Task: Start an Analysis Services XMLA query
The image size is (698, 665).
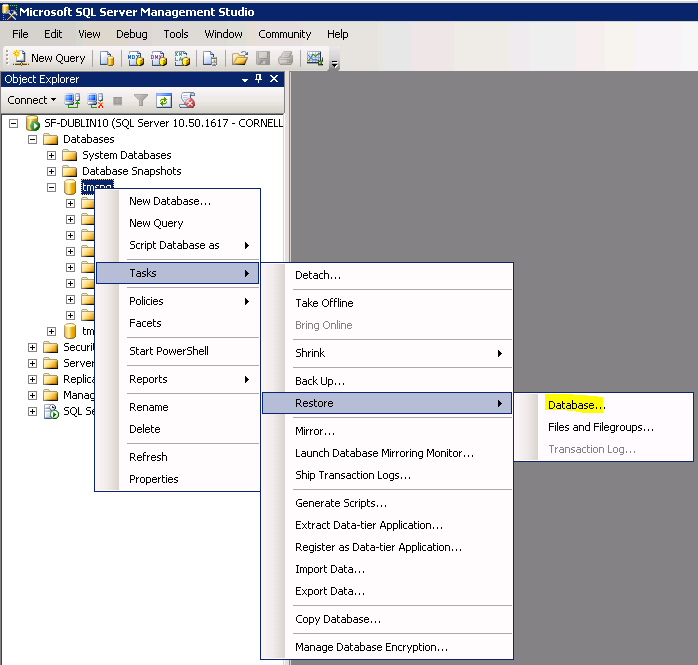Action: [x=182, y=58]
